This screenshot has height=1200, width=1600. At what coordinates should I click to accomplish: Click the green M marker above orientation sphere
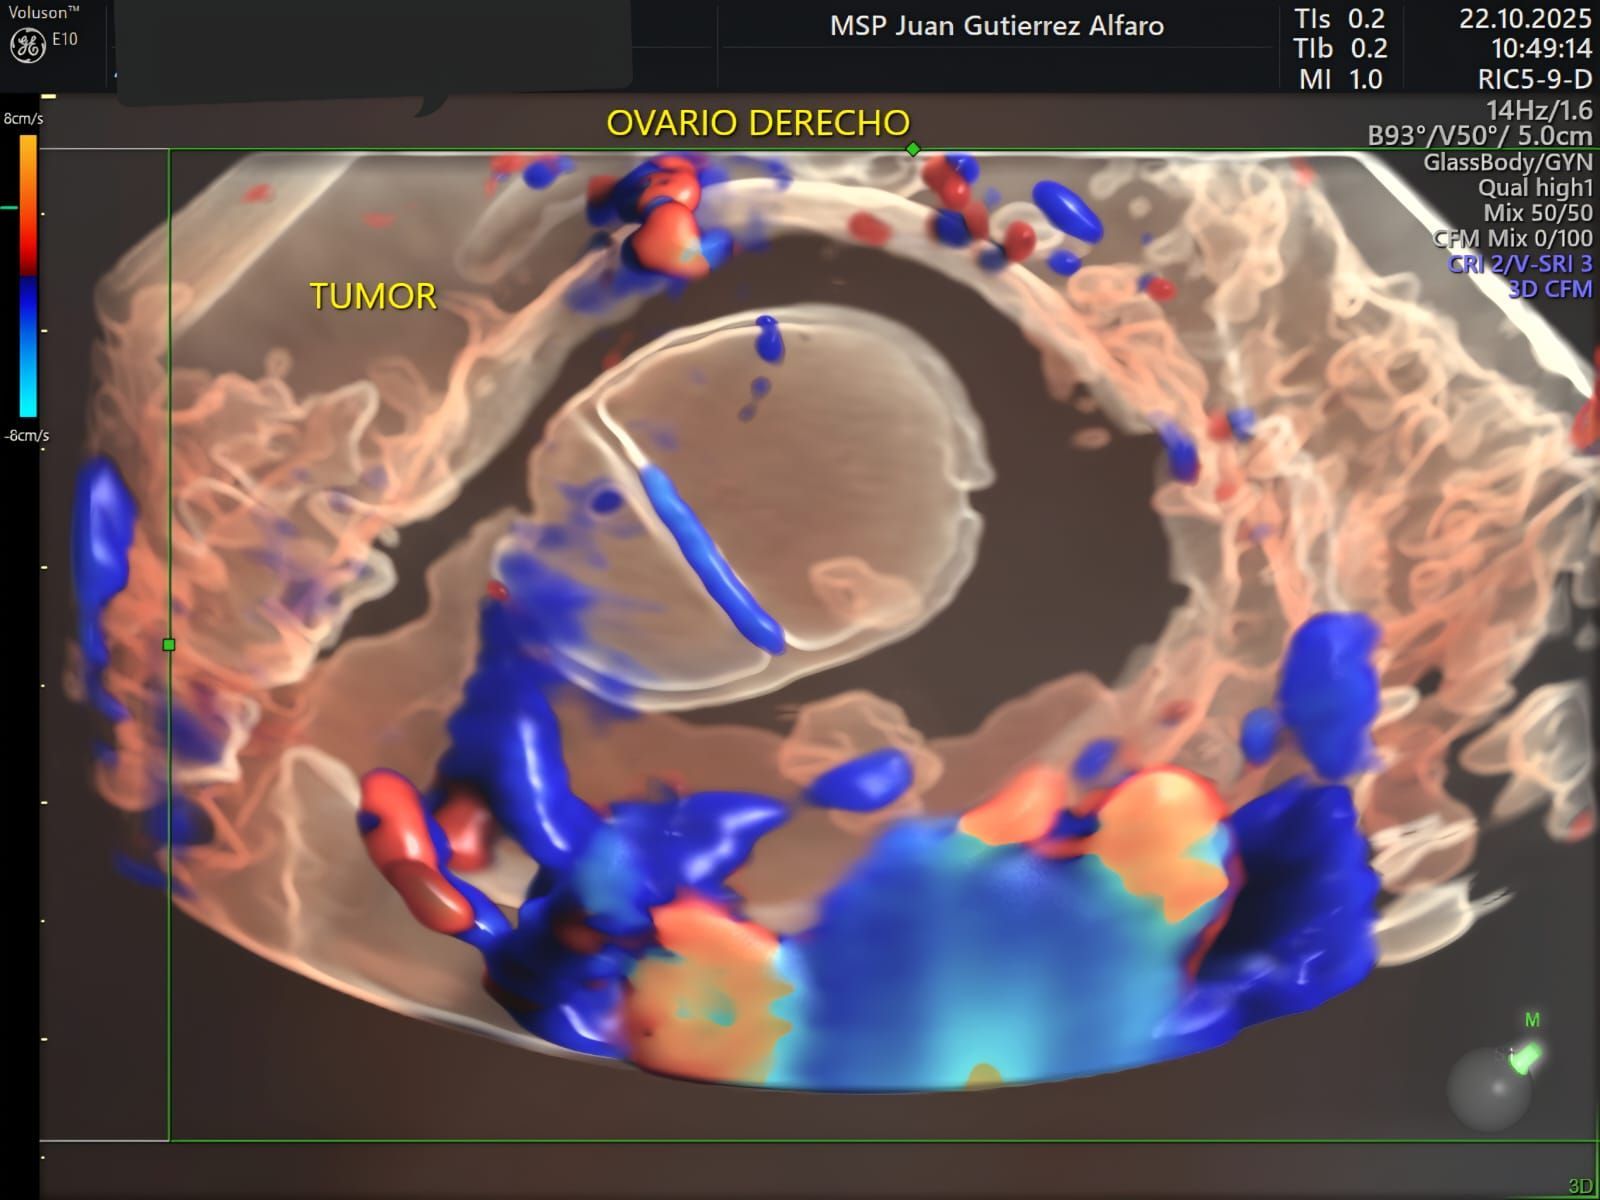click(1532, 1020)
